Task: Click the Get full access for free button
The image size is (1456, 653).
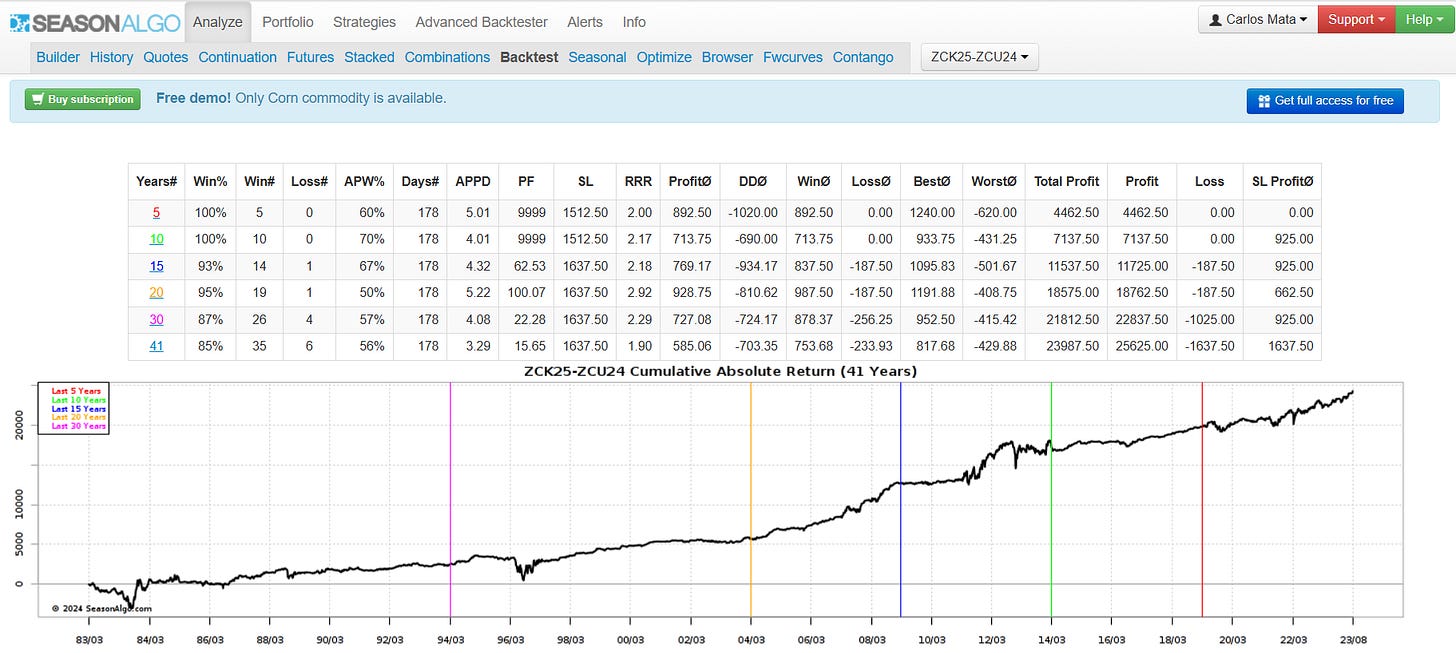Action: tap(1325, 100)
